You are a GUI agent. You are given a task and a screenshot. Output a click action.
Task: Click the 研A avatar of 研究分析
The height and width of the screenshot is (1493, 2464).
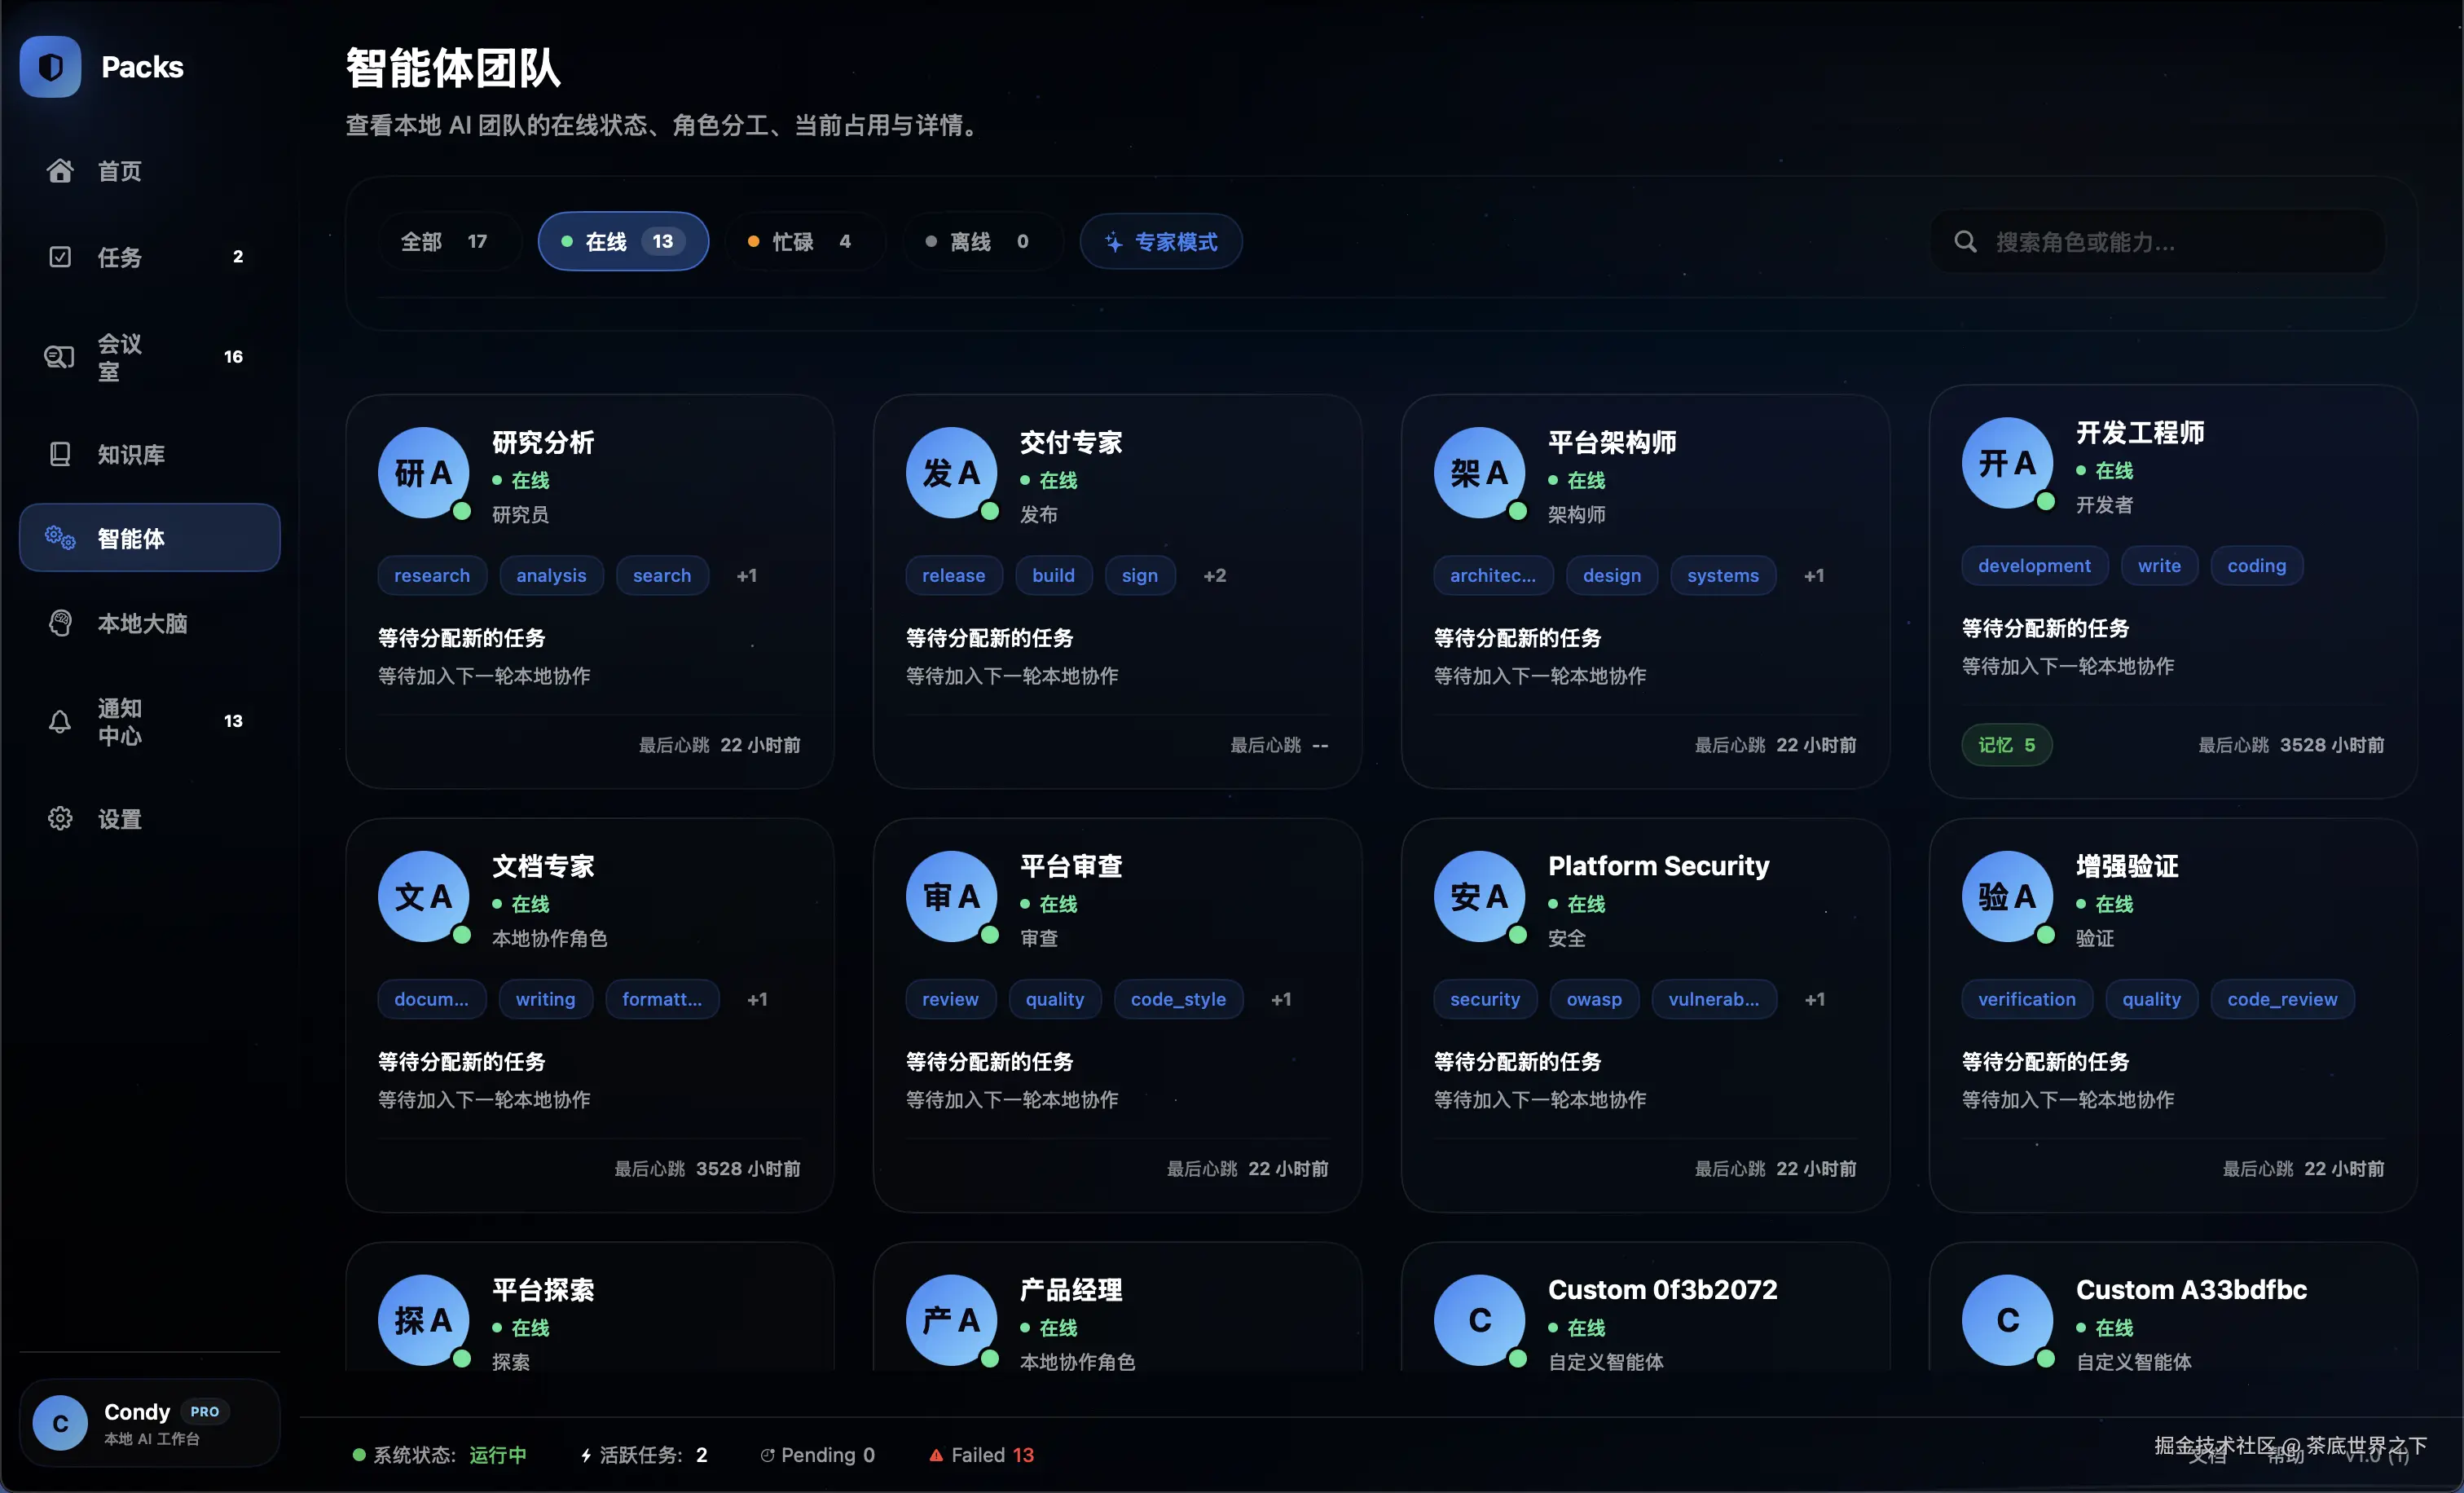point(423,473)
